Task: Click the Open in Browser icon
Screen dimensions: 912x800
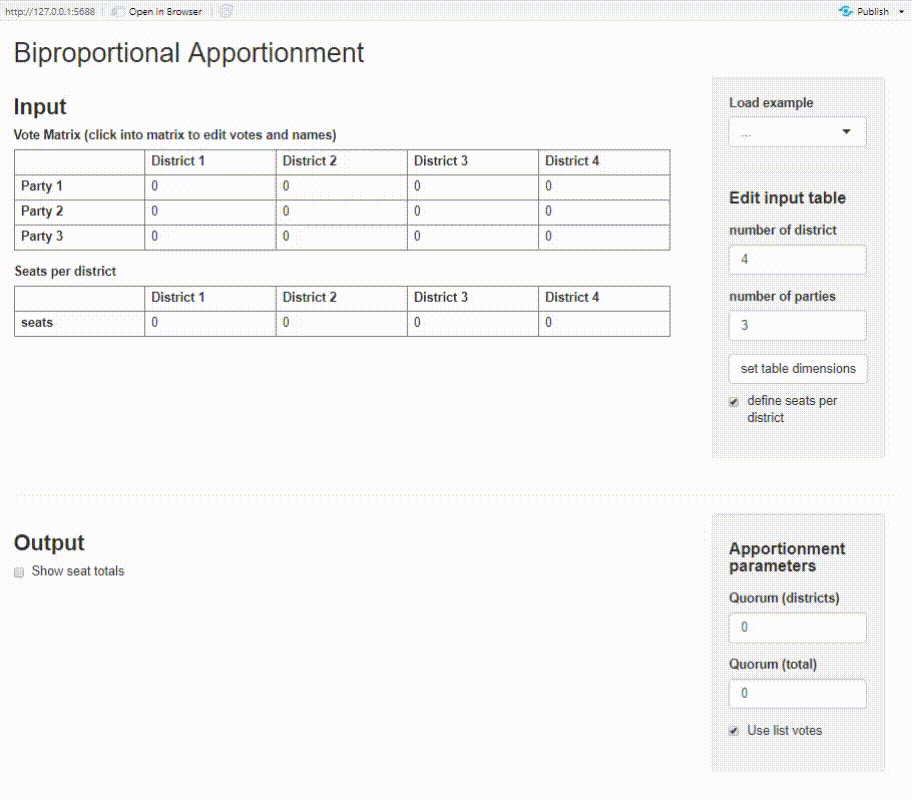Action: tap(118, 12)
